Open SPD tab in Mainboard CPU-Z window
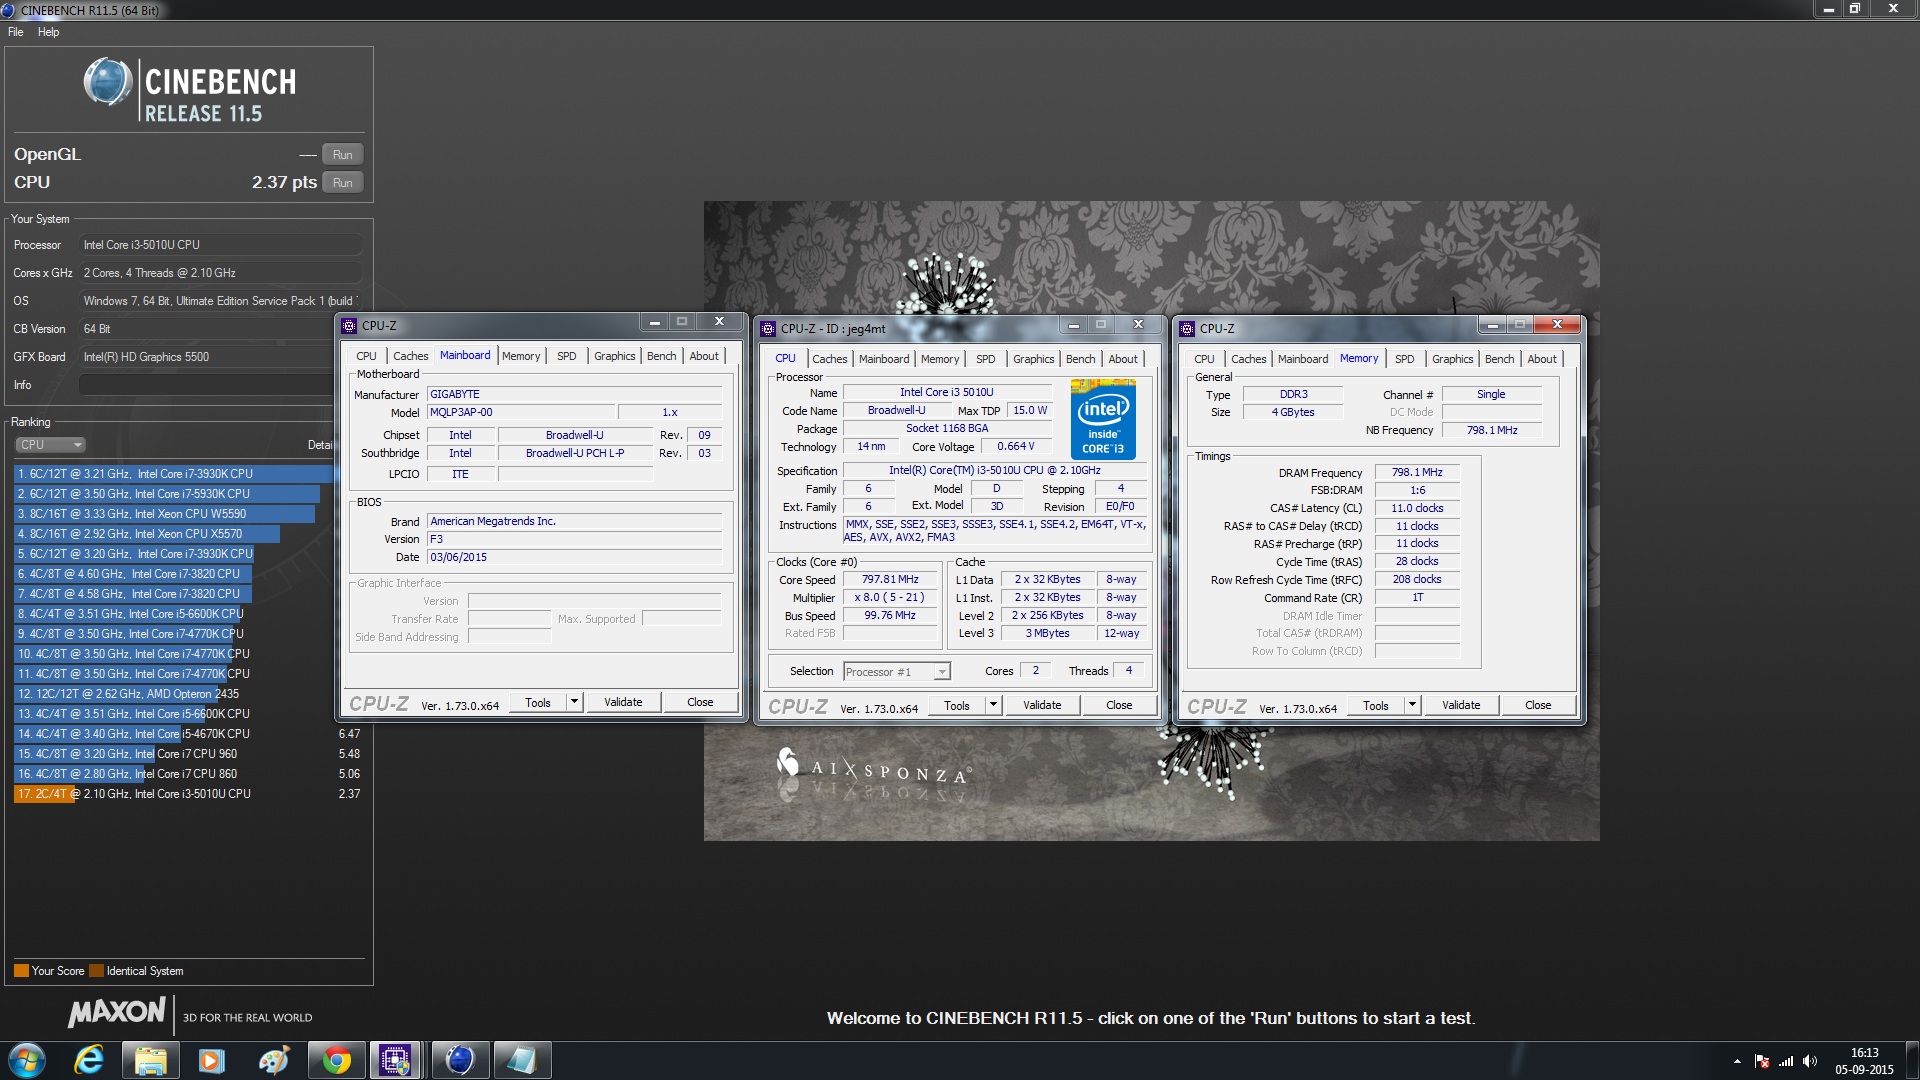Image resolution: width=1920 pixels, height=1080 pixels. pos(566,356)
